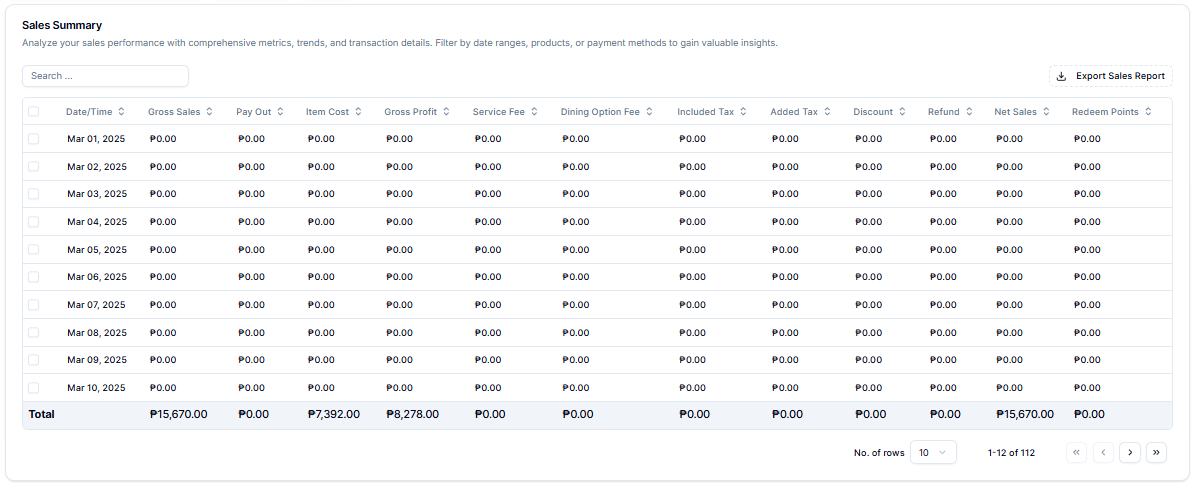Click the Pay Out sort arrows

(x=280, y=111)
